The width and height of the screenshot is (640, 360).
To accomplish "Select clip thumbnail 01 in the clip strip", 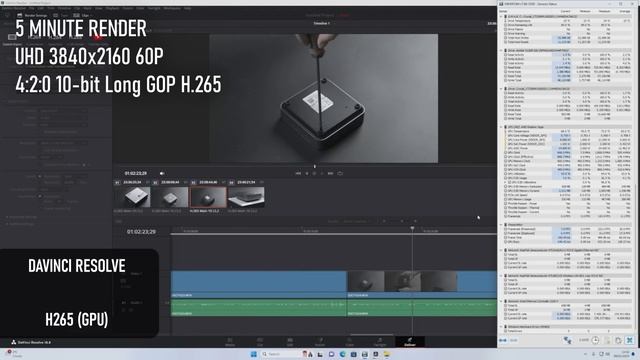I will click(x=132, y=197).
